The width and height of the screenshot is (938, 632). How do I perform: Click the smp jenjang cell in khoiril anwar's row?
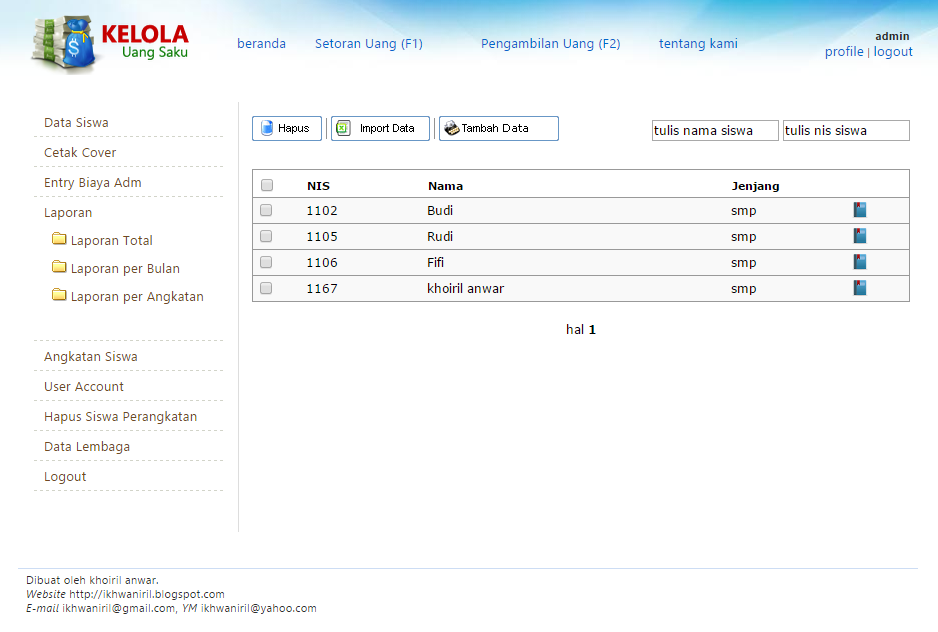click(744, 289)
